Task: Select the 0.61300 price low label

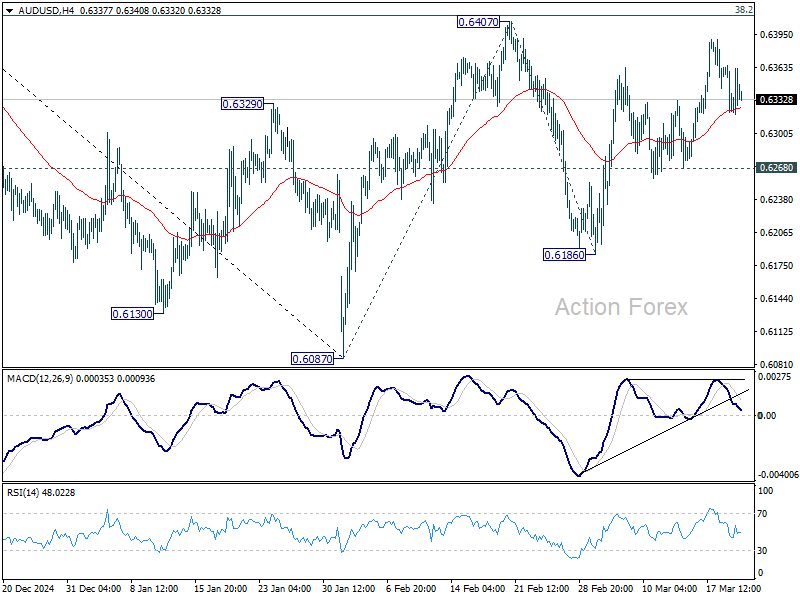Action: tap(132, 314)
